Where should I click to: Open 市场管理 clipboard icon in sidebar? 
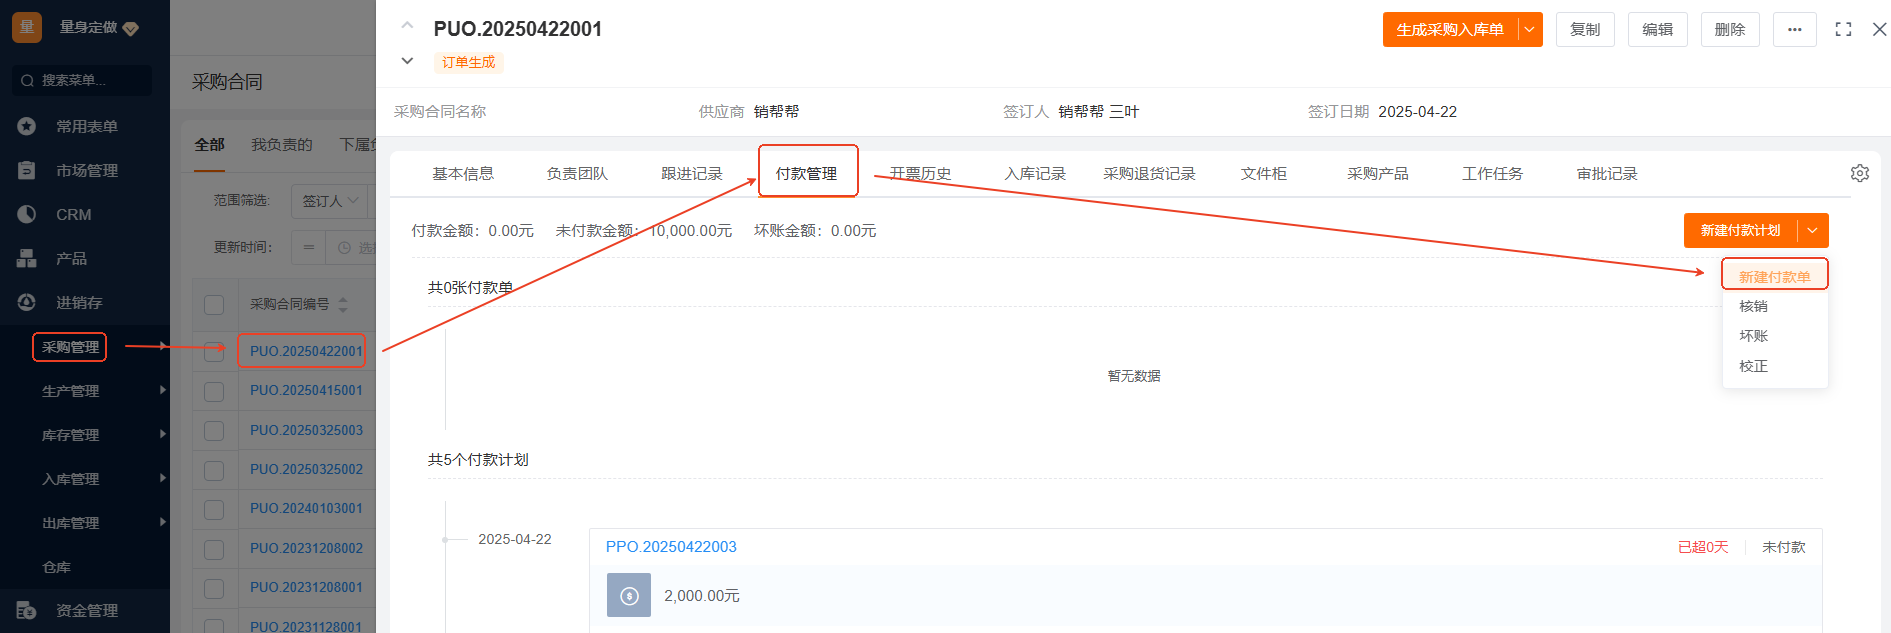(x=27, y=170)
